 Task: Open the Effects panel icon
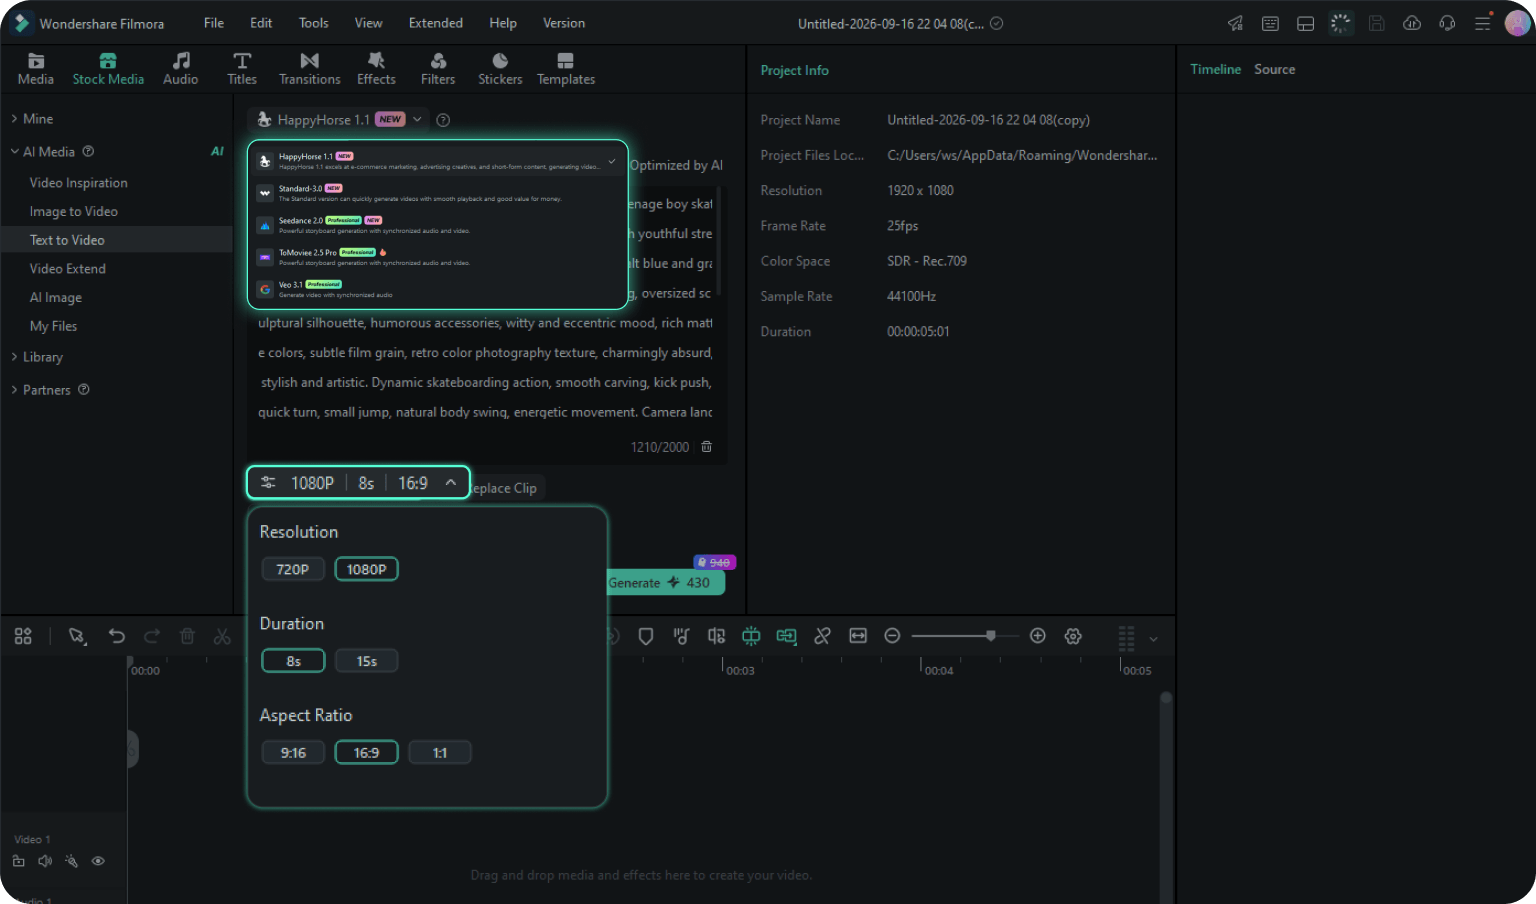coord(376,61)
